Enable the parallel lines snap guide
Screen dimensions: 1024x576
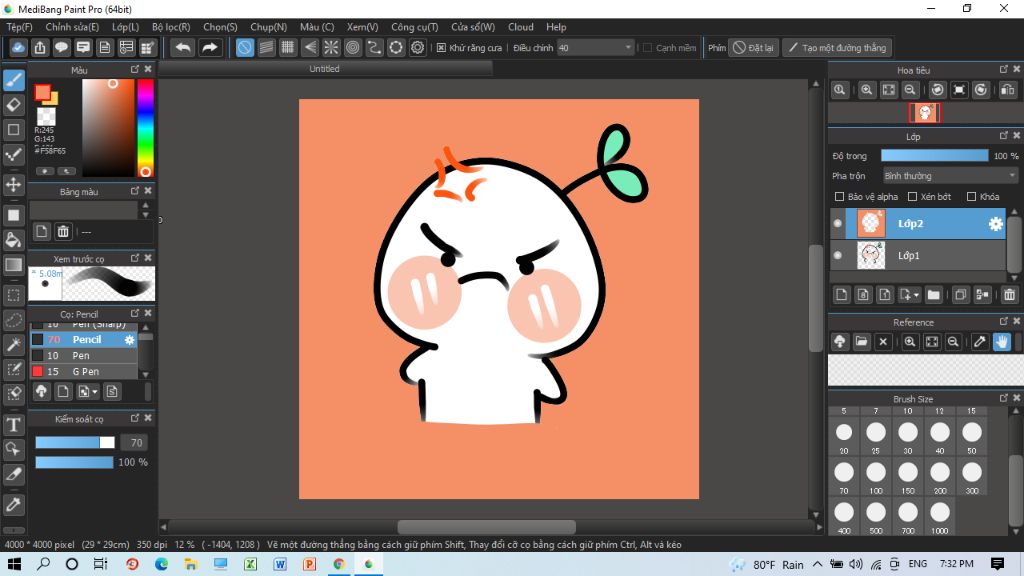pyautogui.click(x=266, y=48)
